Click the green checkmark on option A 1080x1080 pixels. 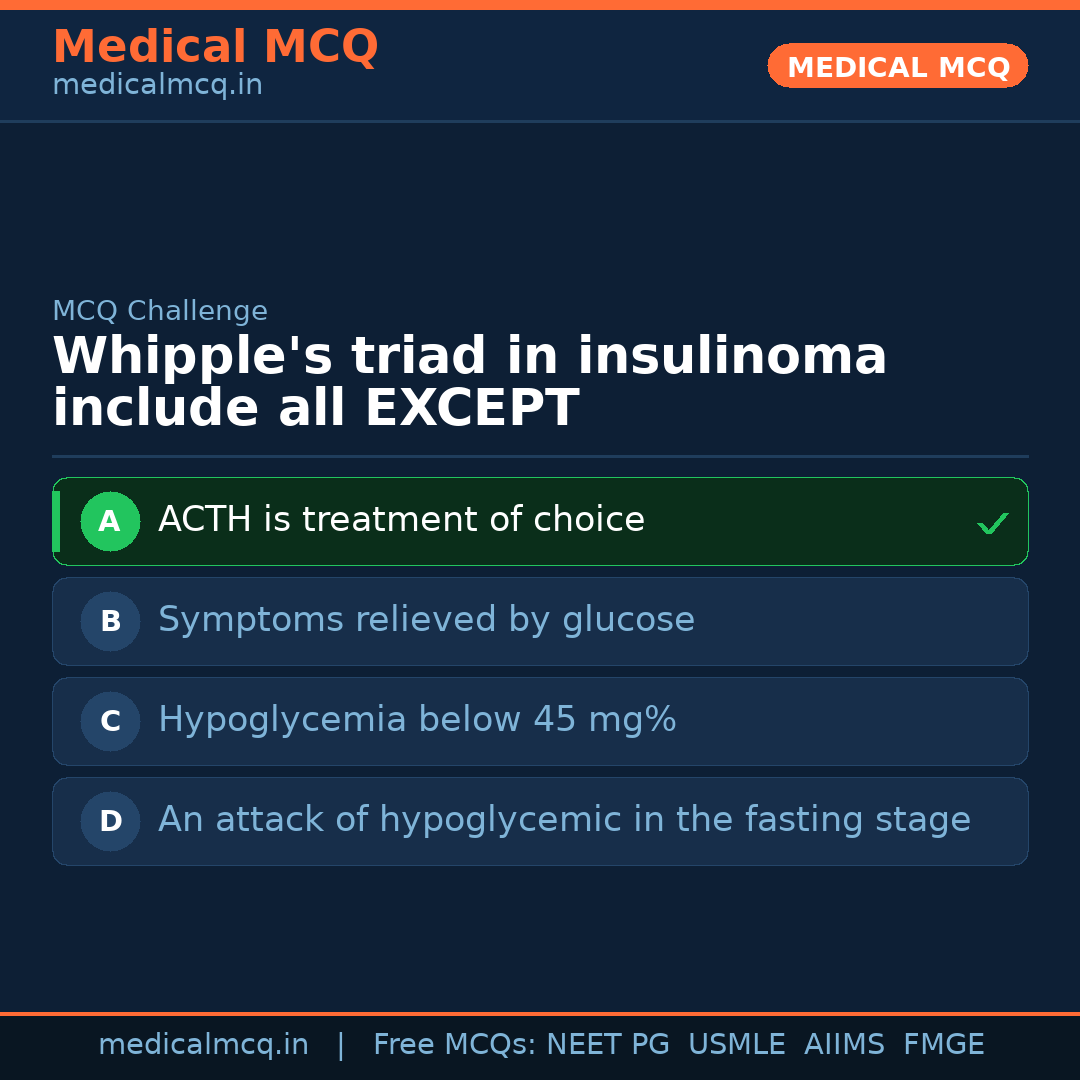tap(992, 523)
